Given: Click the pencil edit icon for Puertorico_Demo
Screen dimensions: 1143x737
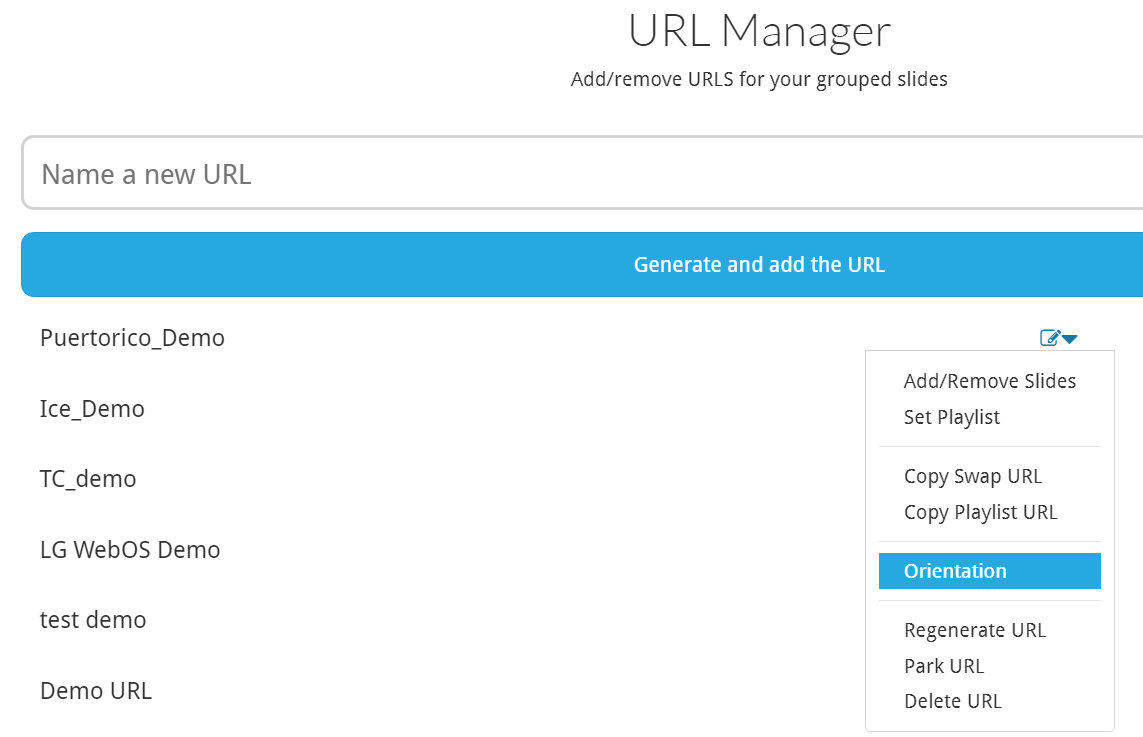Looking at the screenshot, I should coord(1050,338).
